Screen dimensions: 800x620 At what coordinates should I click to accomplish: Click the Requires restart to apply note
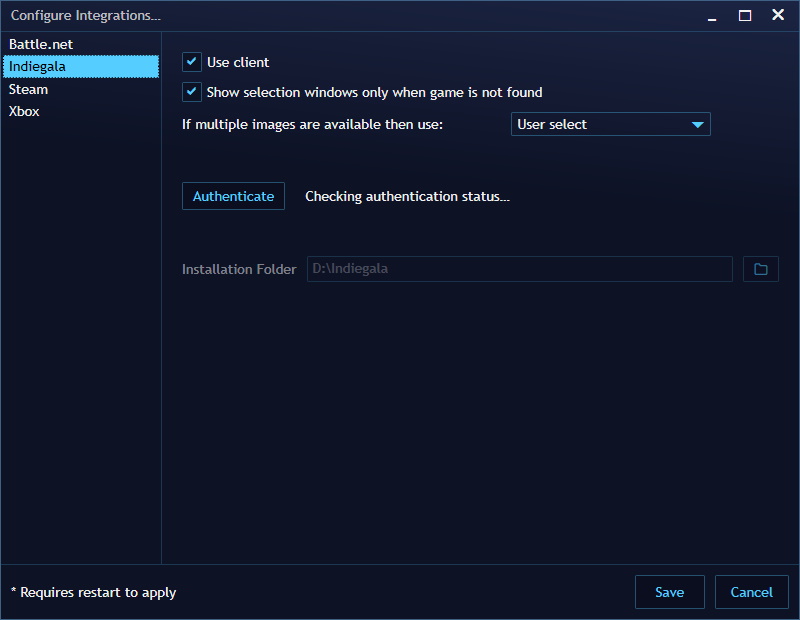[x=93, y=592]
